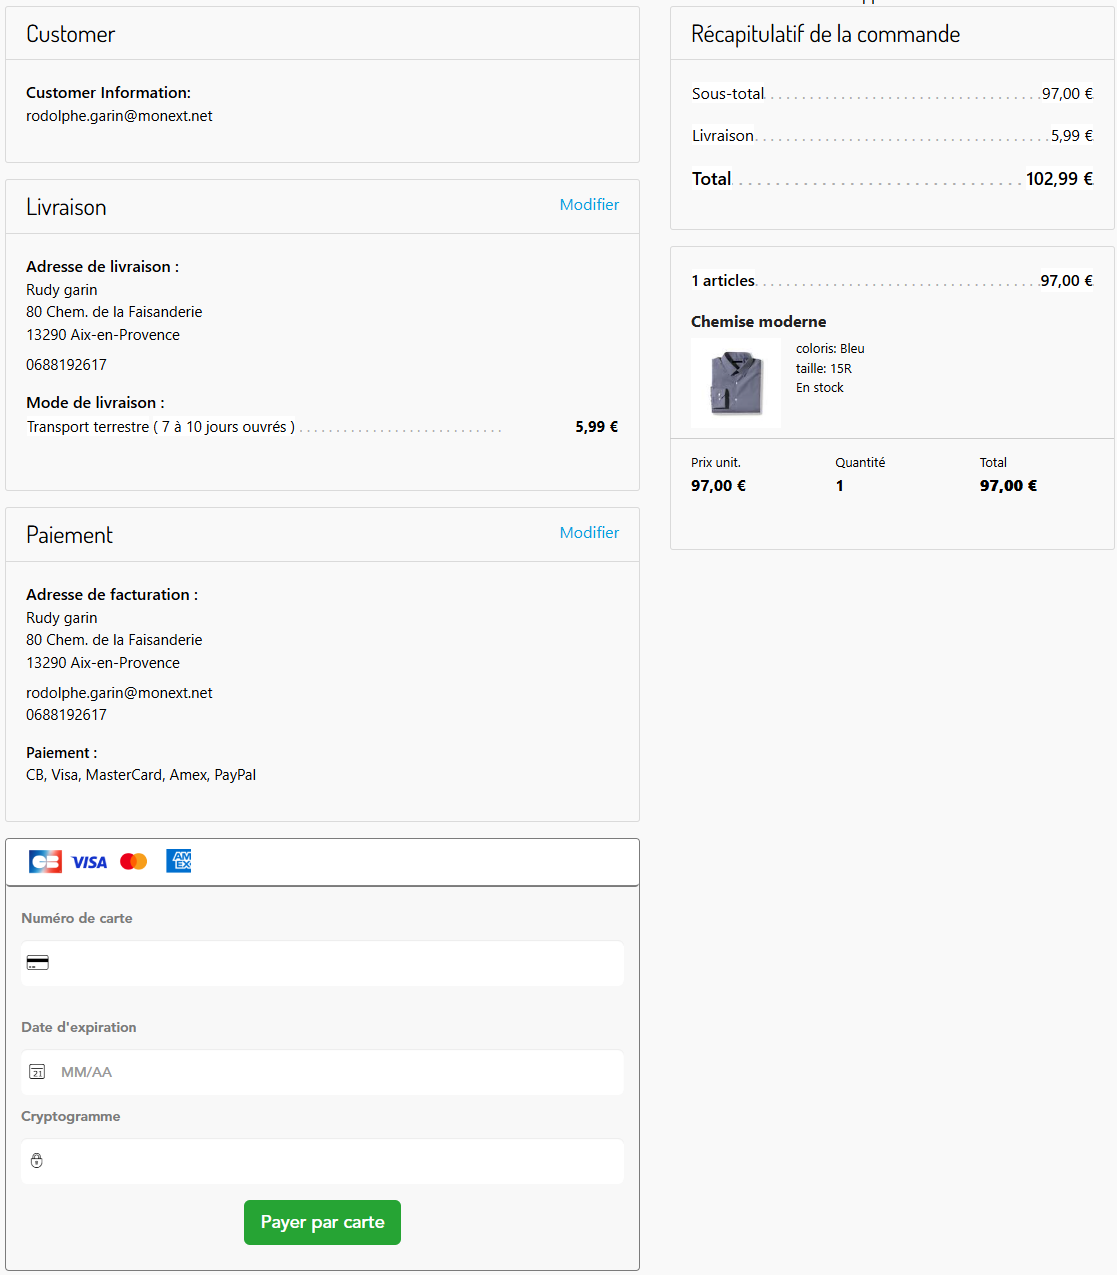The image size is (1117, 1275).
Task: Select the Visa card logo
Action: click(x=89, y=862)
